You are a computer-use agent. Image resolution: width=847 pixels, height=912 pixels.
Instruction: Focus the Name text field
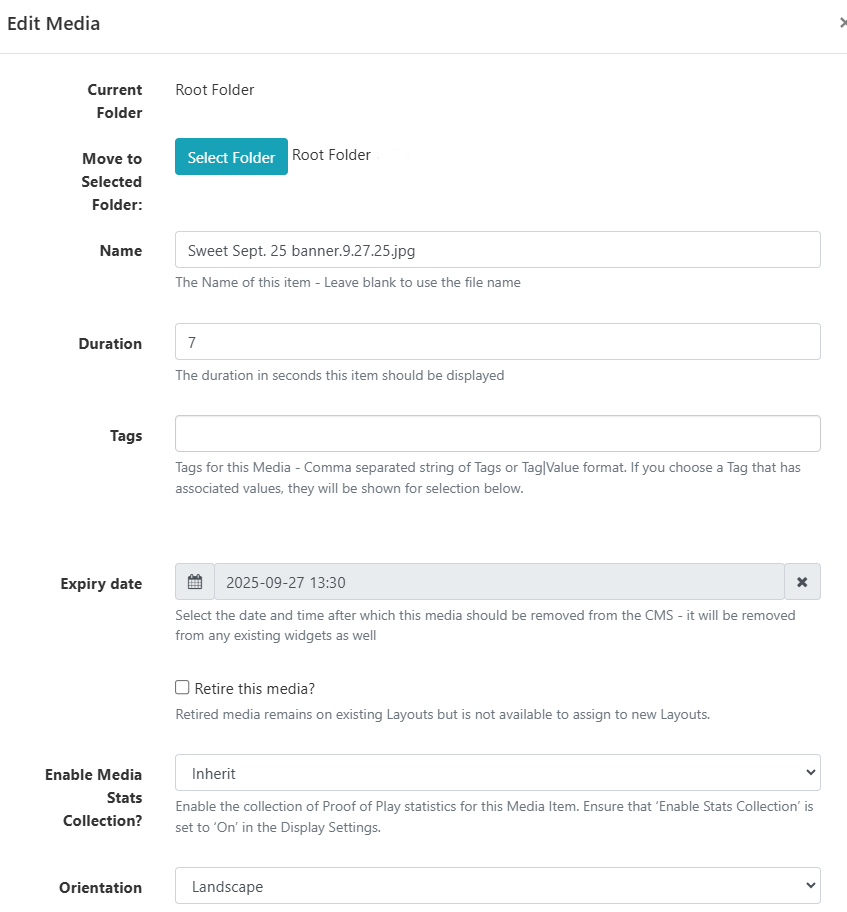[x=497, y=250]
